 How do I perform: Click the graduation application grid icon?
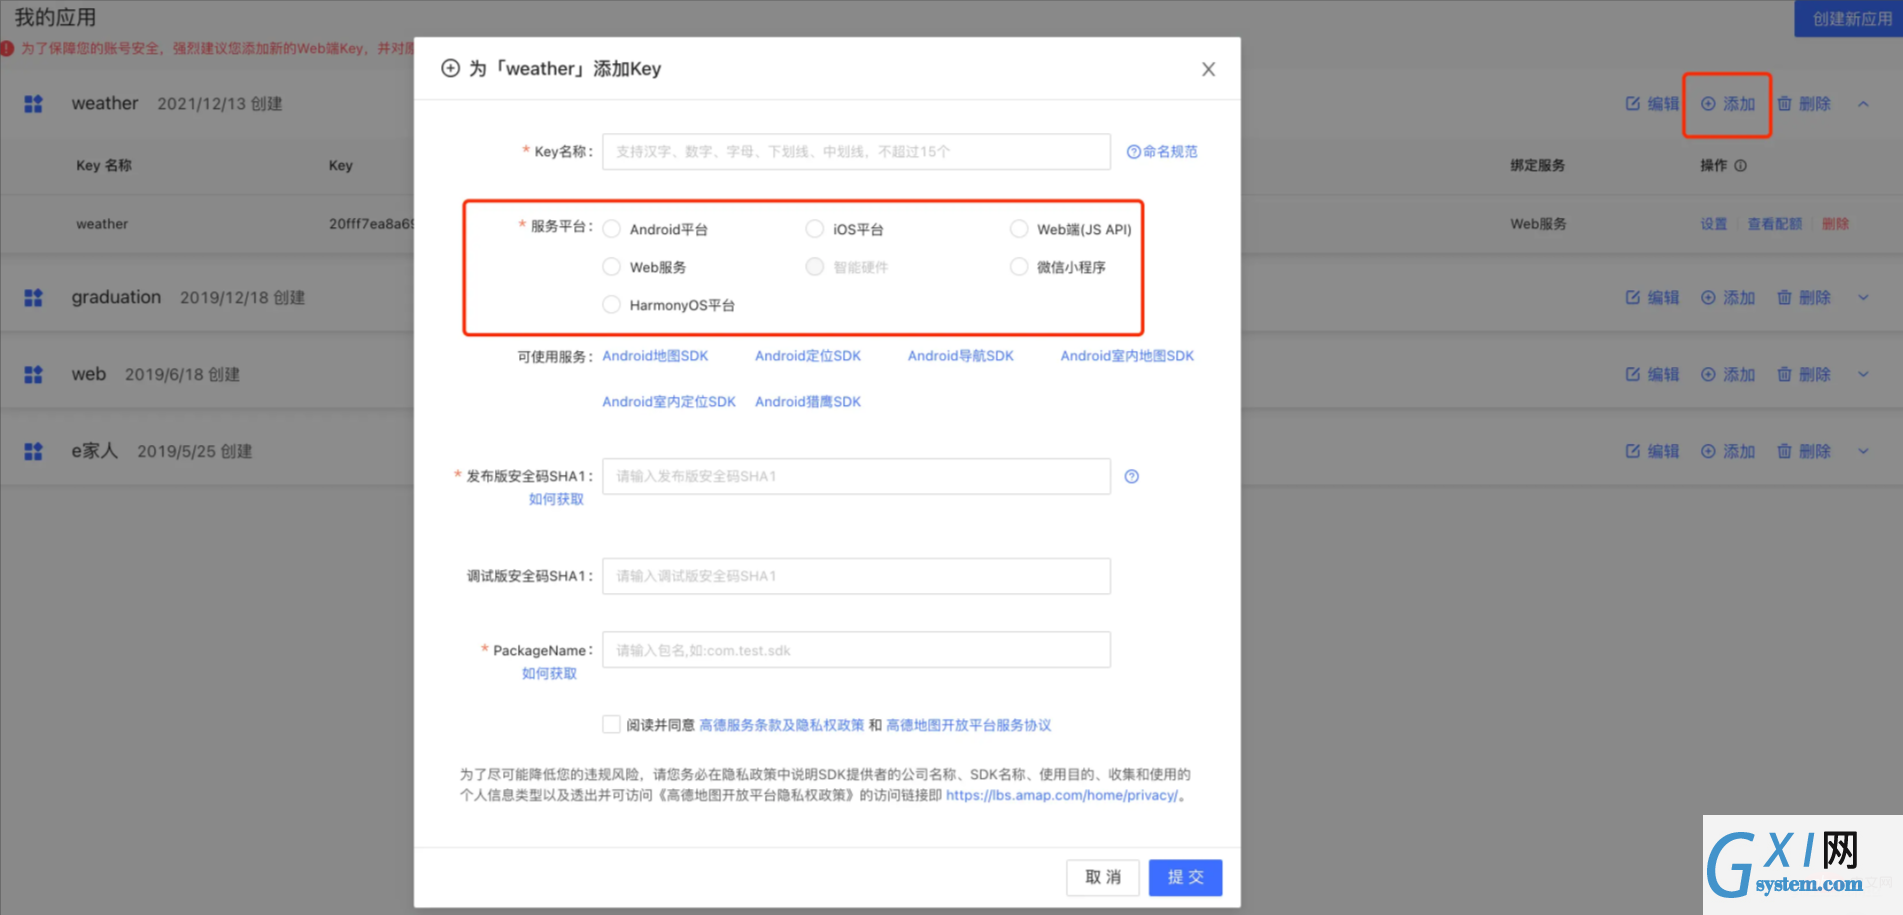tap(33, 298)
